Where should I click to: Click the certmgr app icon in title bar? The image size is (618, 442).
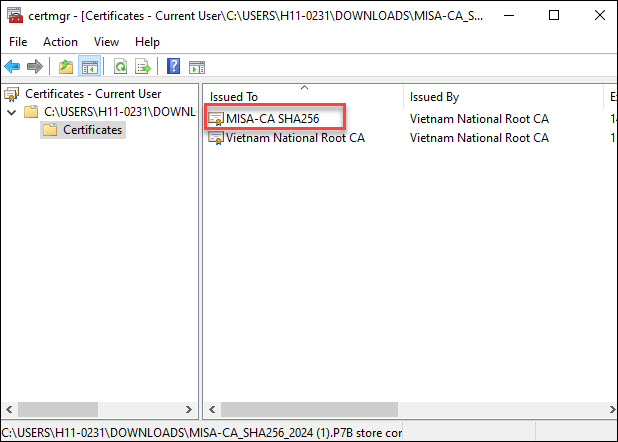click(x=15, y=15)
